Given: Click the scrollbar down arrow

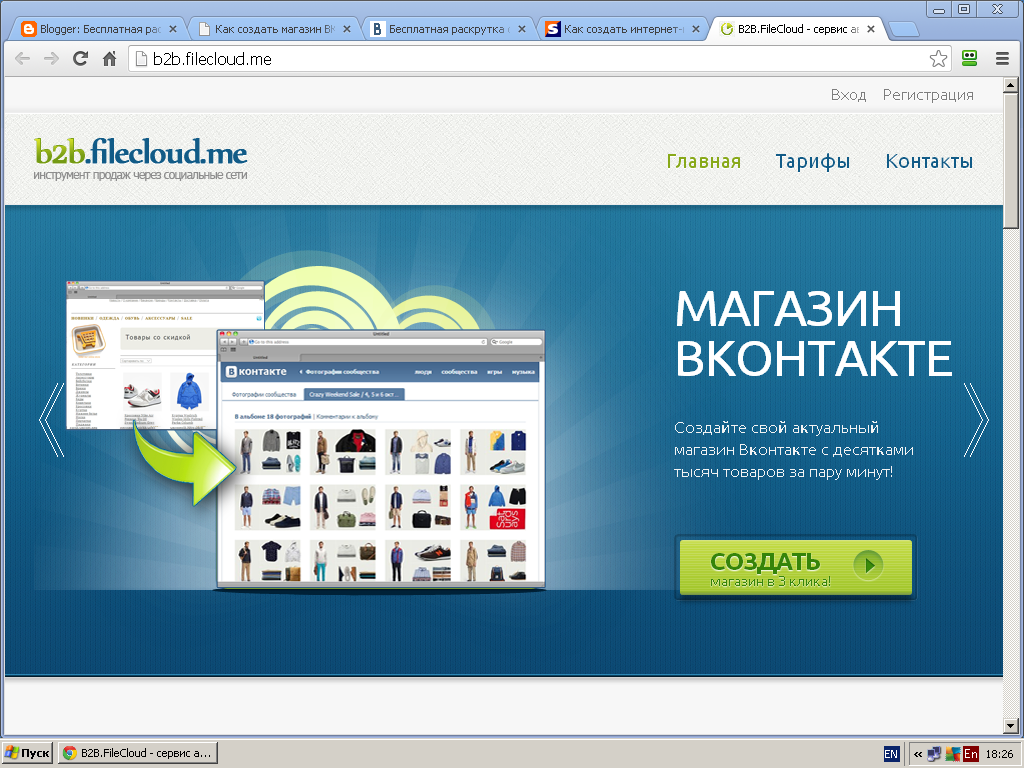Looking at the screenshot, I should click(1010, 725).
